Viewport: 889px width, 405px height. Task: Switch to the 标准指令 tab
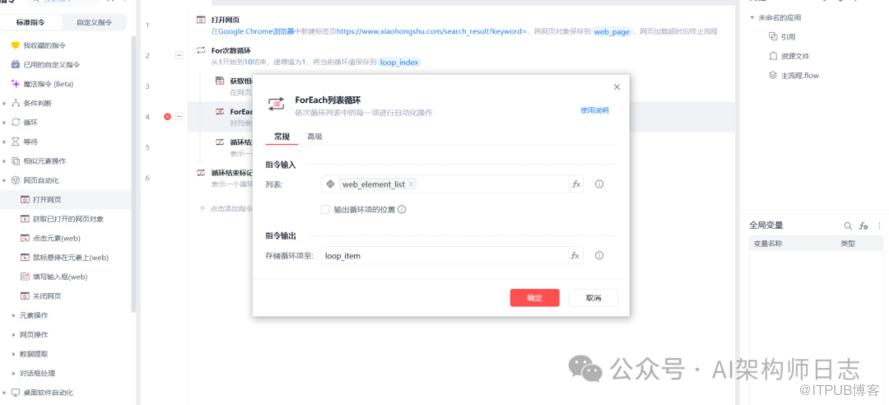[31, 23]
